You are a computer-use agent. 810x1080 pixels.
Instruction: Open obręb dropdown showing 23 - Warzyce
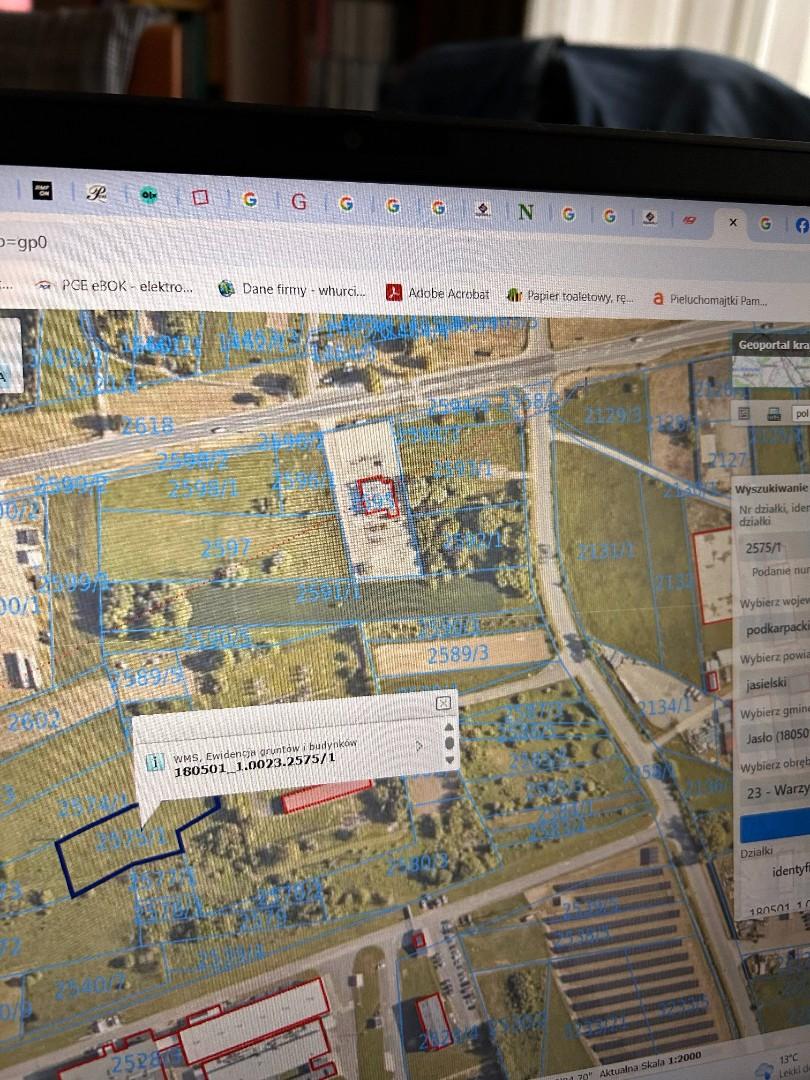point(776,791)
